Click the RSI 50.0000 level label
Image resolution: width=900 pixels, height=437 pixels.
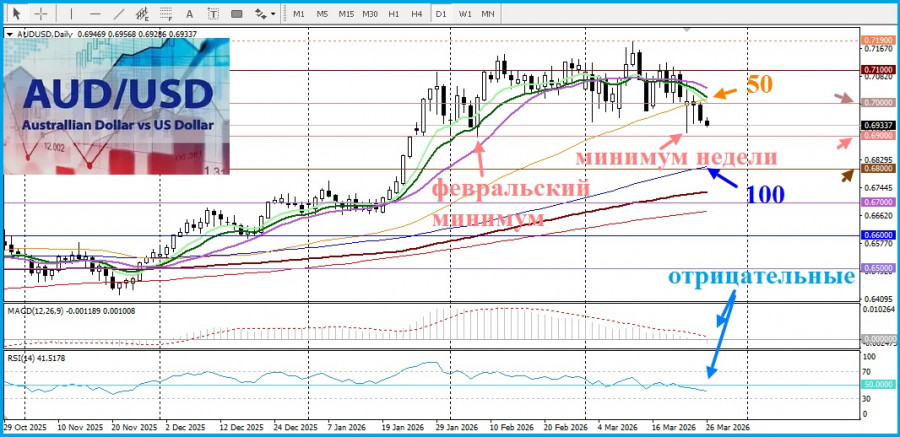click(x=878, y=384)
